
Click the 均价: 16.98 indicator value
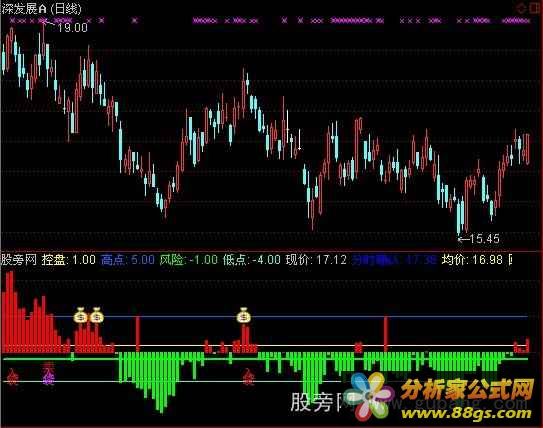(x=472, y=259)
